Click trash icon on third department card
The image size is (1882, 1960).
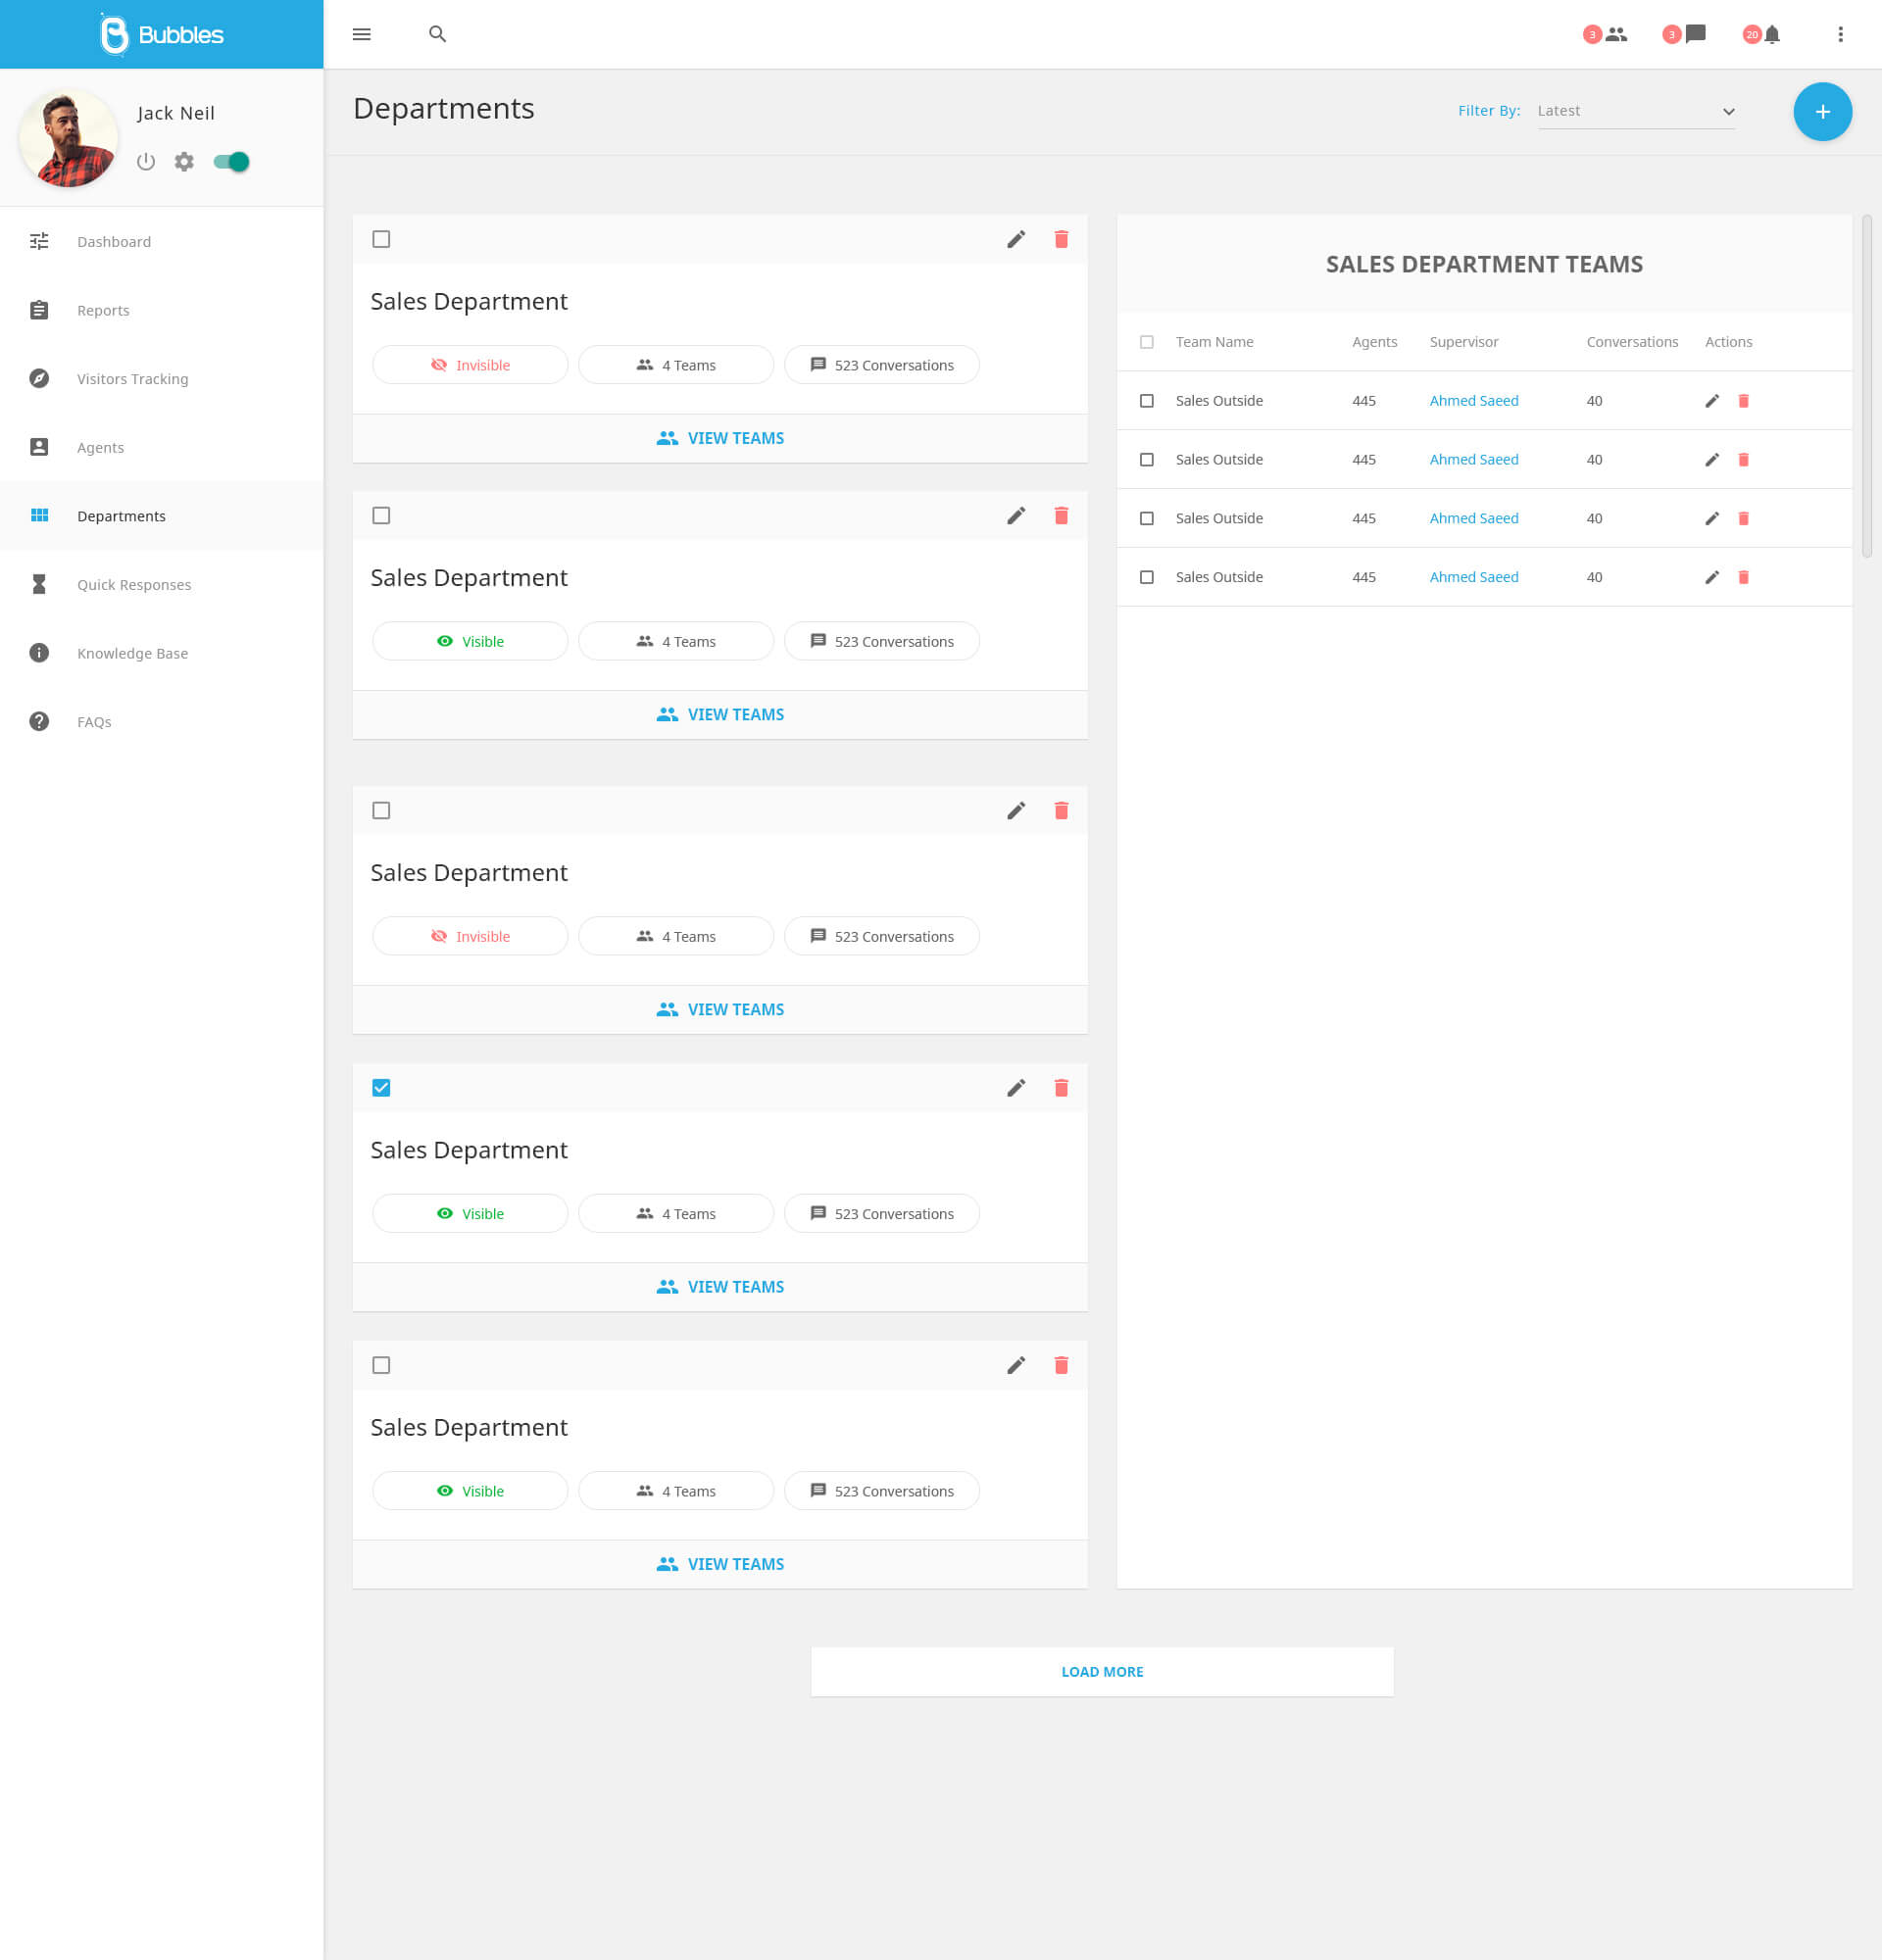coord(1061,810)
